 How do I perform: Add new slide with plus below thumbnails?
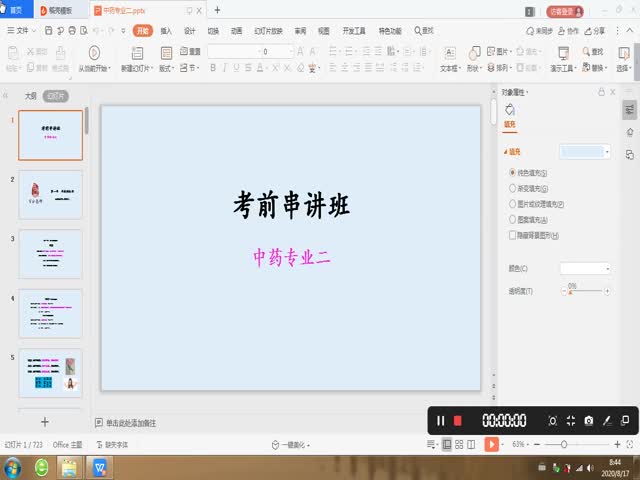(x=45, y=422)
